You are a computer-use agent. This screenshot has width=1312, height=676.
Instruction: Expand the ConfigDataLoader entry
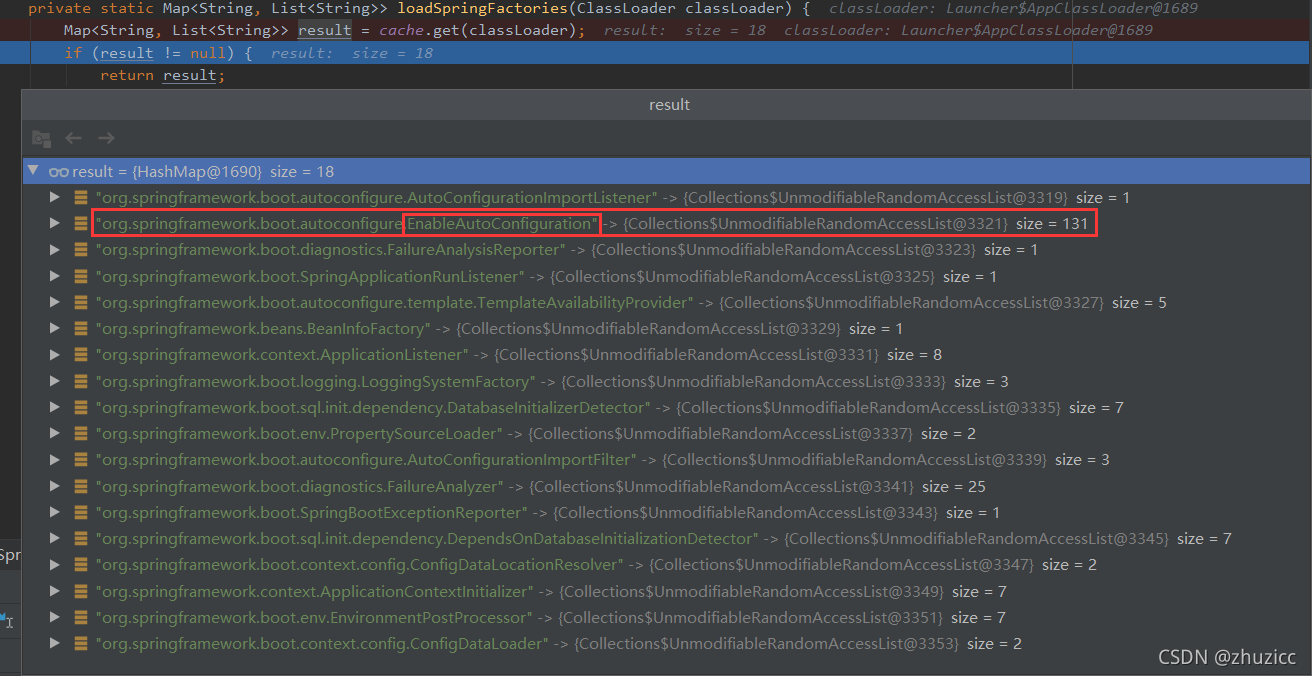pyautogui.click(x=55, y=643)
